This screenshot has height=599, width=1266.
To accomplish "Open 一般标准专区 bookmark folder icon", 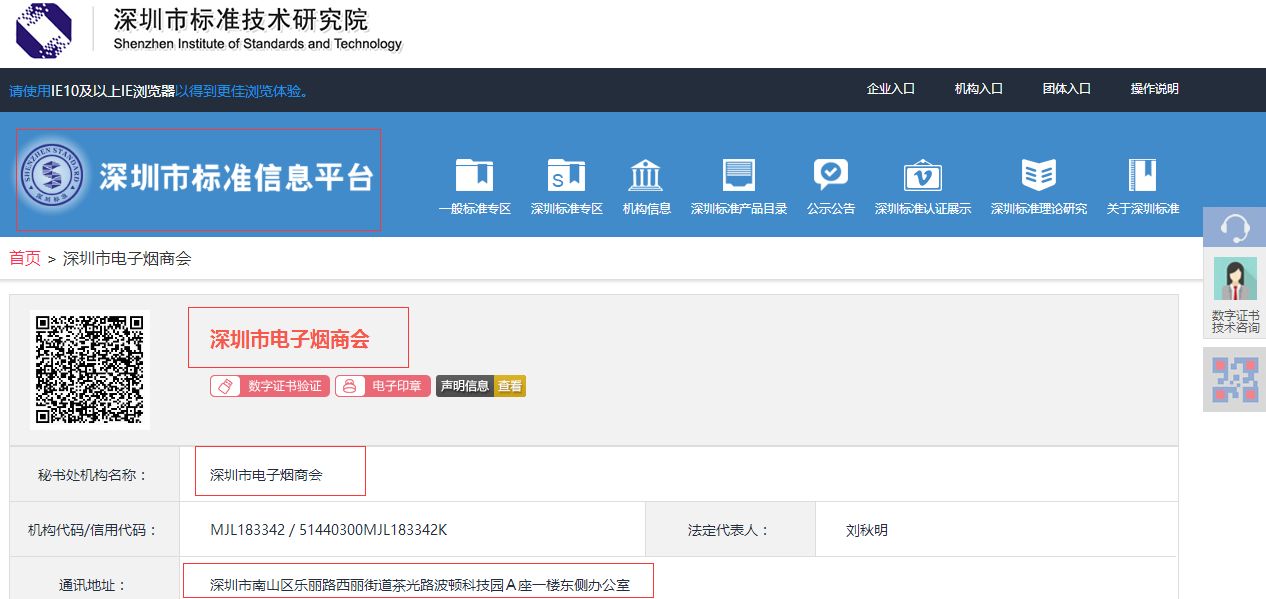I will coord(474,175).
